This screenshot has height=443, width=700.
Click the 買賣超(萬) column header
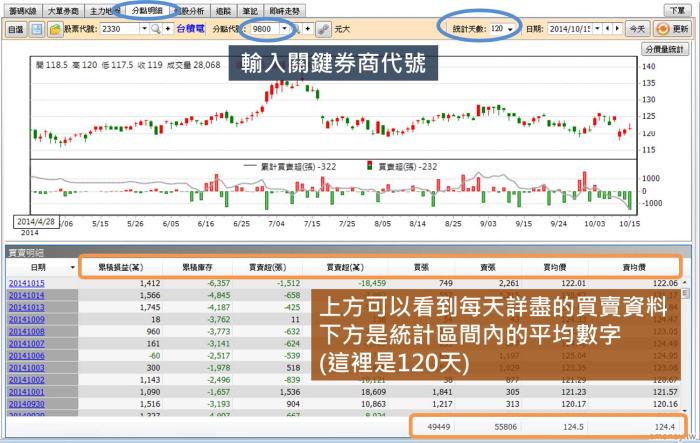point(345,267)
